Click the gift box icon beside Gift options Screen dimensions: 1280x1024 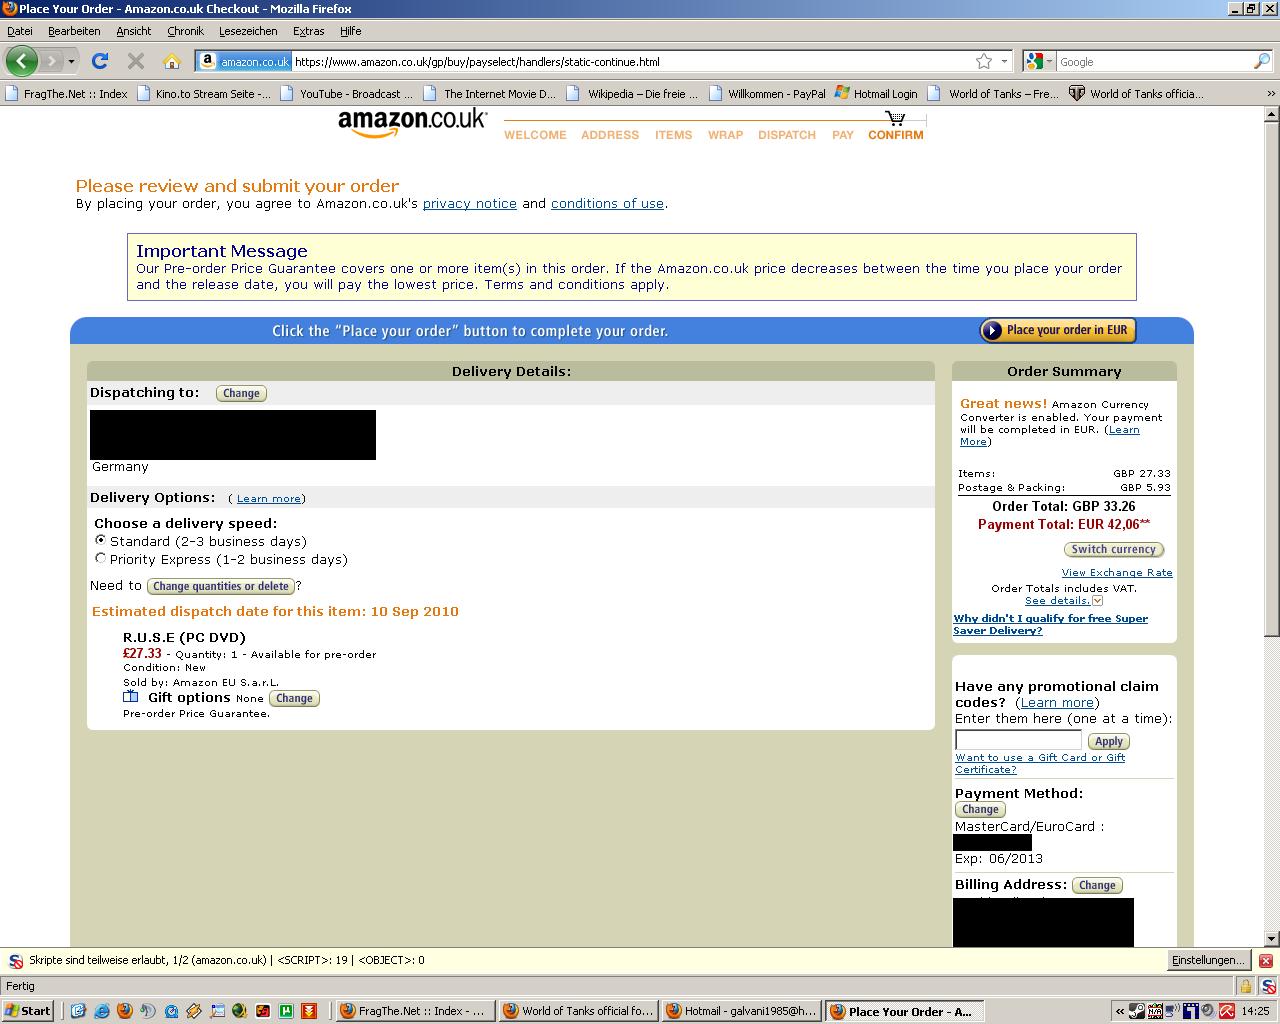(131, 697)
